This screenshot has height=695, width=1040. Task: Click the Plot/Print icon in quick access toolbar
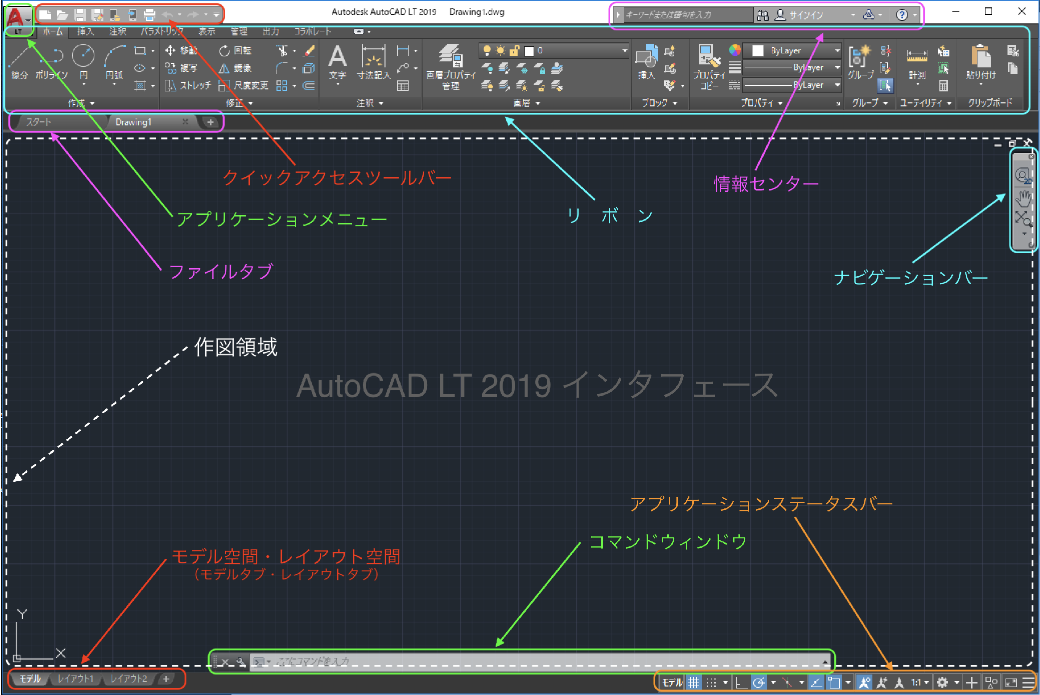tap(149, 15)
